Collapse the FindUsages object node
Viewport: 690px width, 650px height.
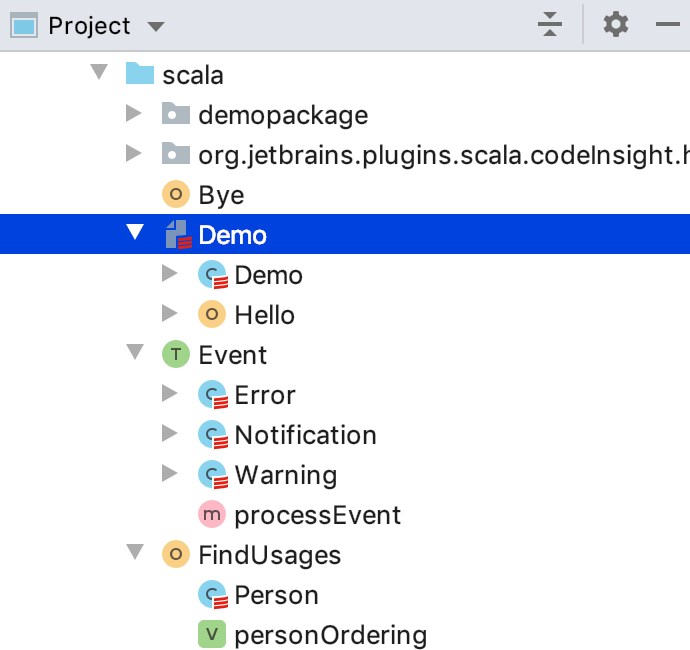133,555
